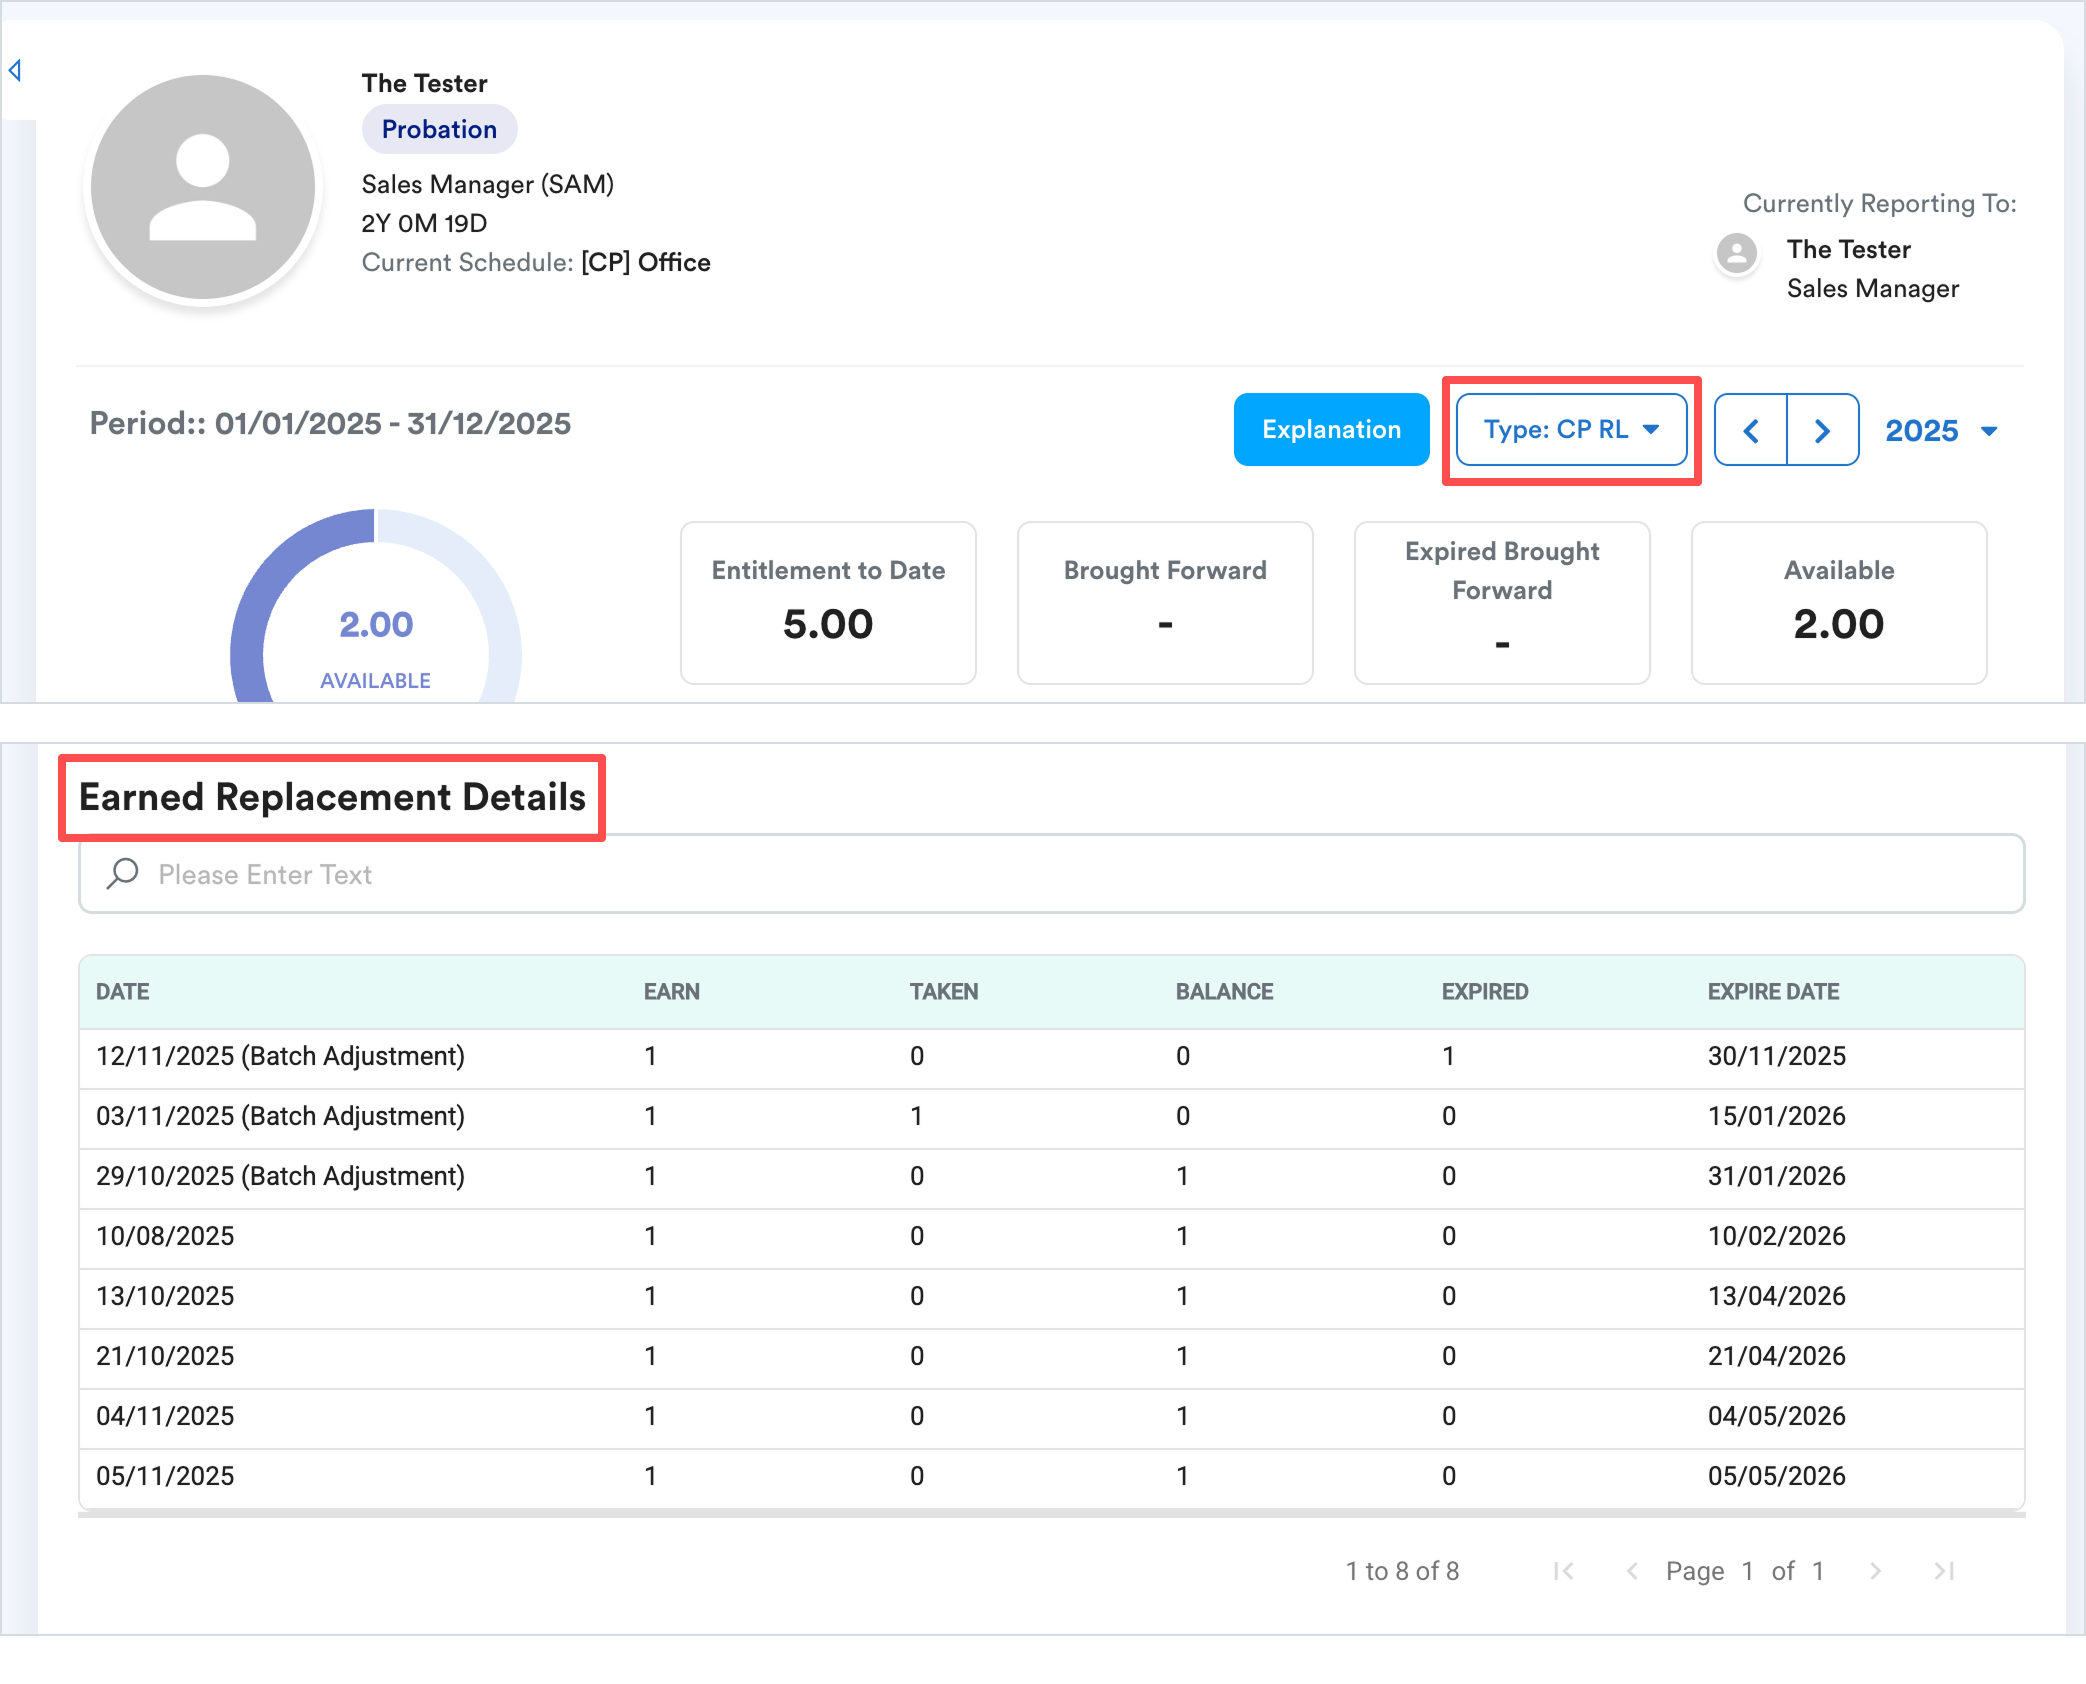
Task: Click the reporting manager's small avatar icon
Action: click(1737, 253)
